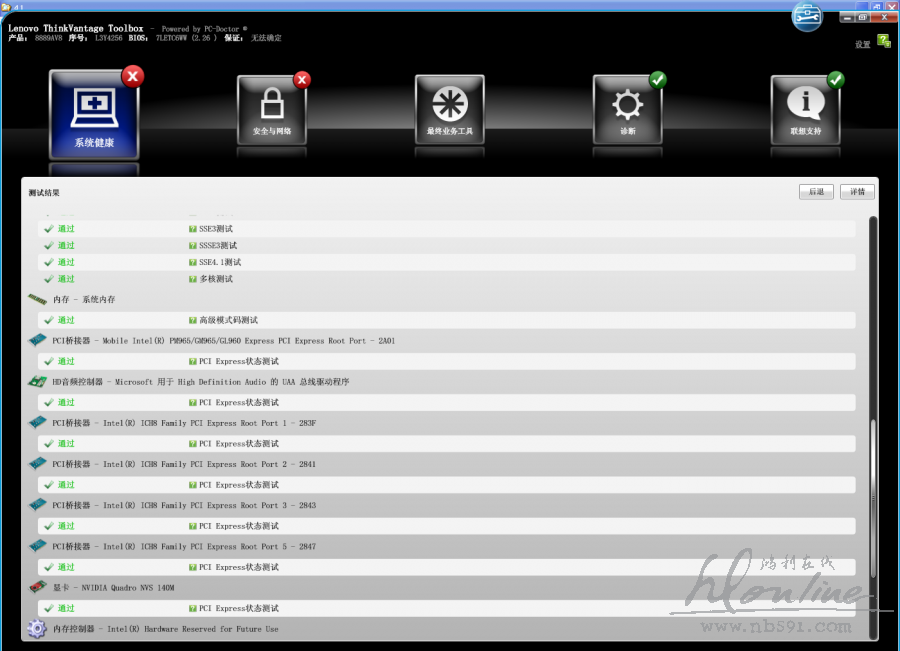Select the HD音频控制器 Microsoft UAA heading

pyautogui.click(x=200, y=382)
